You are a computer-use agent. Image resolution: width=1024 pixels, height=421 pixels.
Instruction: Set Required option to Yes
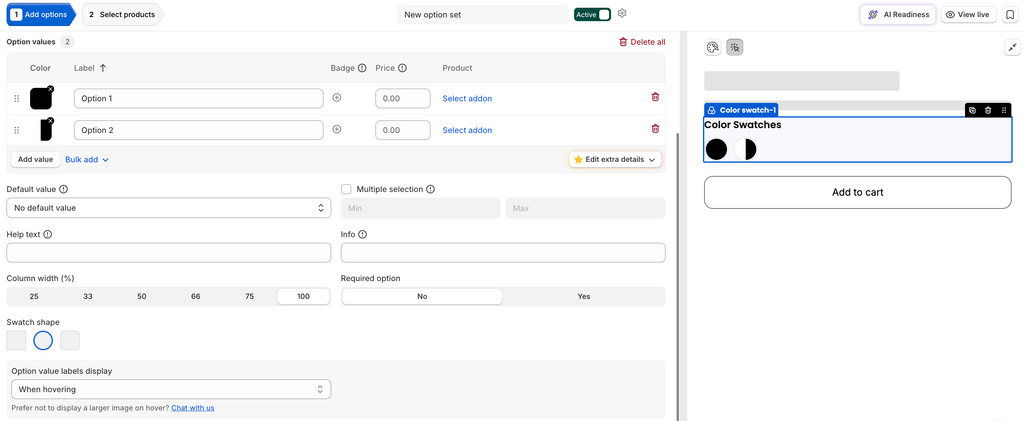tap(584, 296)
